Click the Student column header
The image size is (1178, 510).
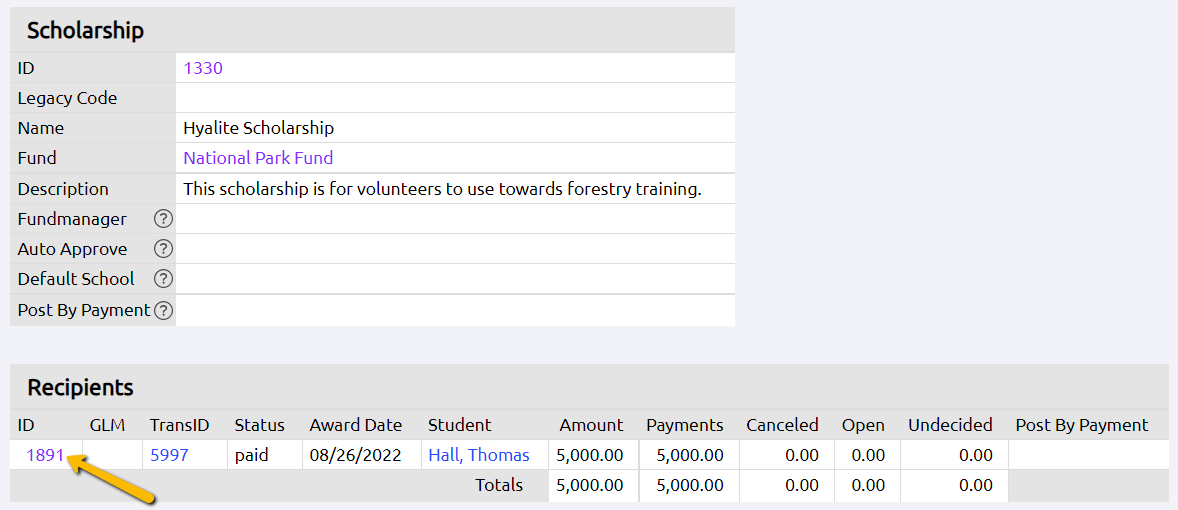click(459, 425)
